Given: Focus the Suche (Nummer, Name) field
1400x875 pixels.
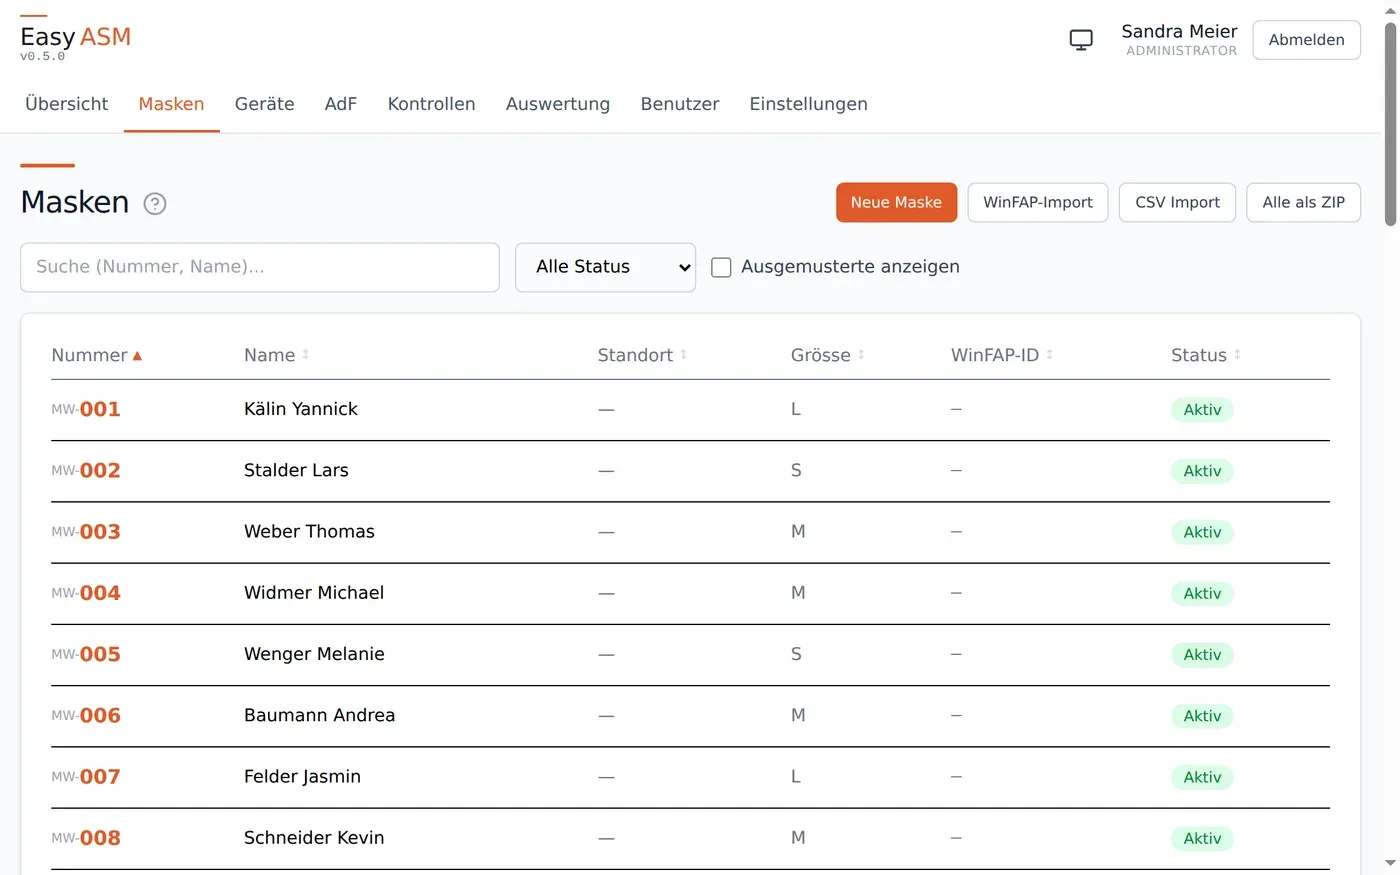Looking at the screenshot, I should tap(260, 267).
